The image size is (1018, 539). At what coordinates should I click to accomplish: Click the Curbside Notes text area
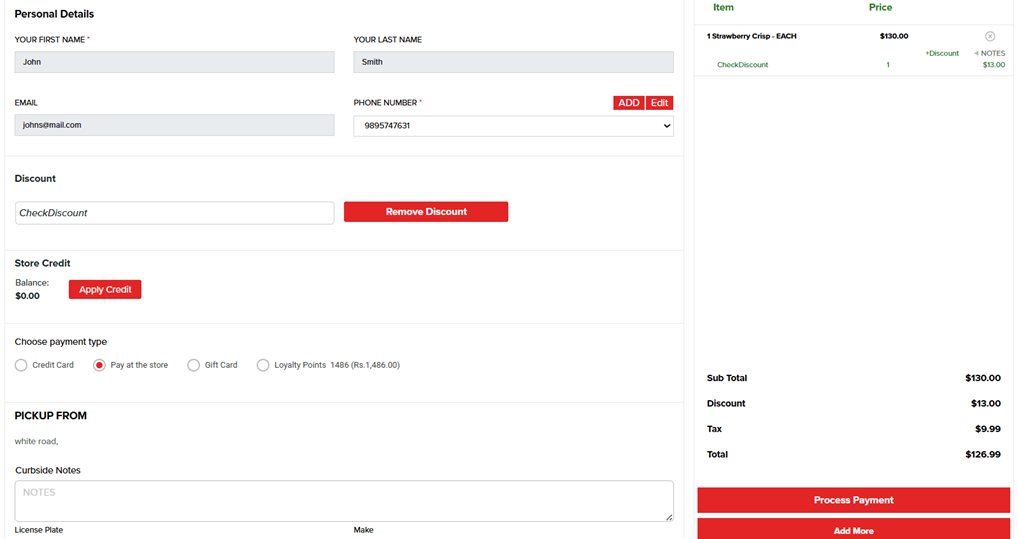point(343,500)
